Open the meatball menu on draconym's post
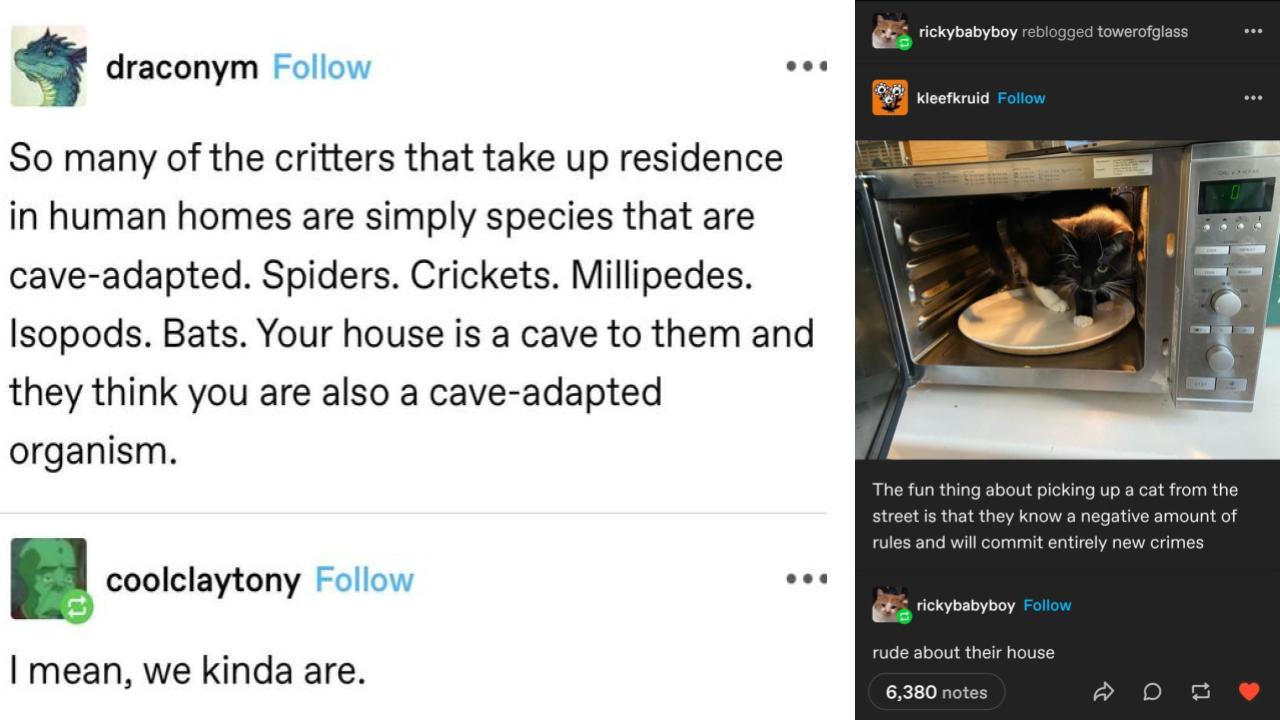The image size is (1280, 720). (806, 66)
